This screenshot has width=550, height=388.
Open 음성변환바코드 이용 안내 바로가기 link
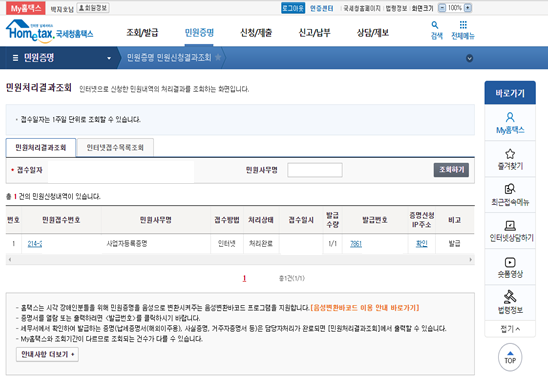(365, 308)
